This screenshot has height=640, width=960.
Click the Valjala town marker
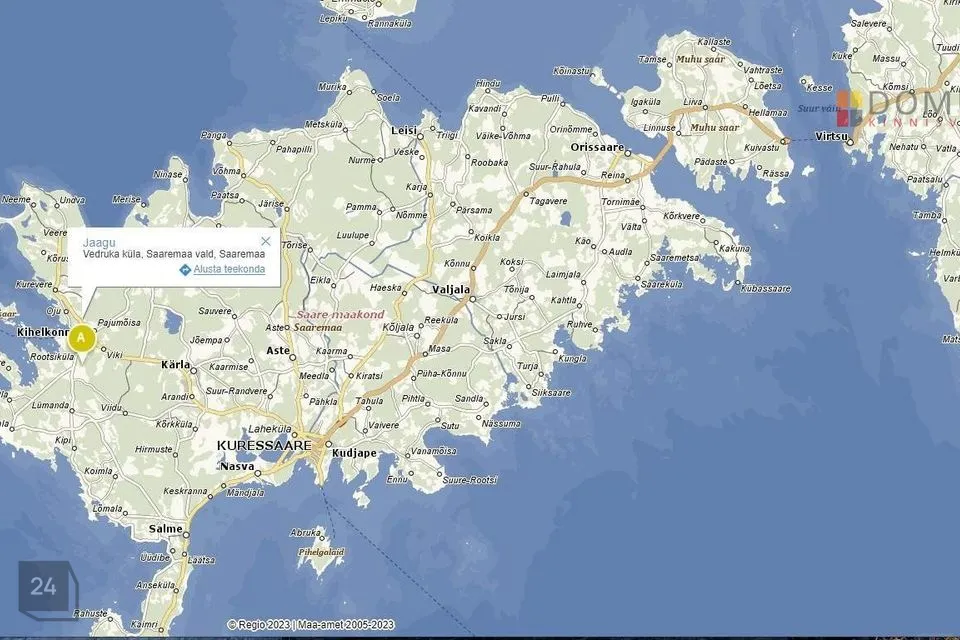(473, 298)
